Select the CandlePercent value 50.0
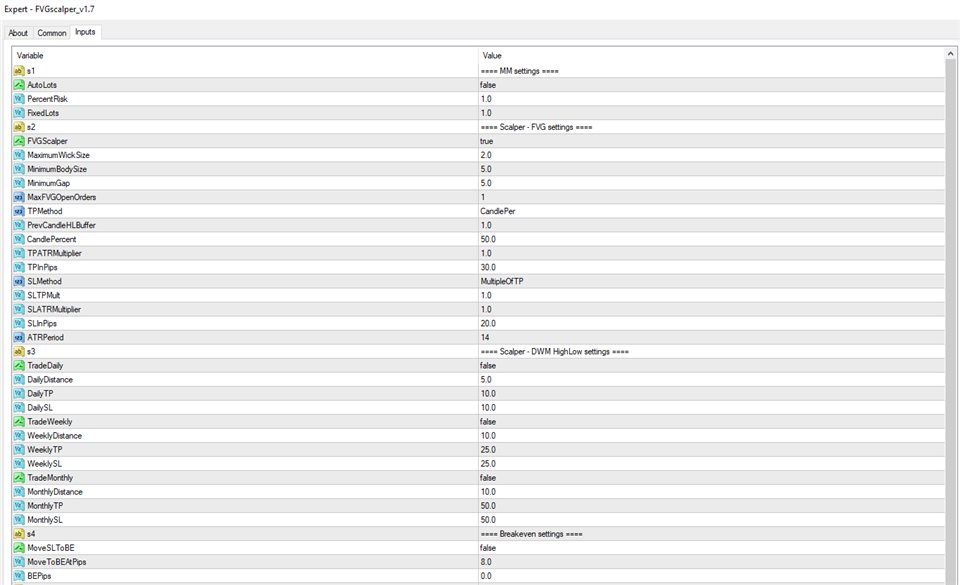 point(488,239)
